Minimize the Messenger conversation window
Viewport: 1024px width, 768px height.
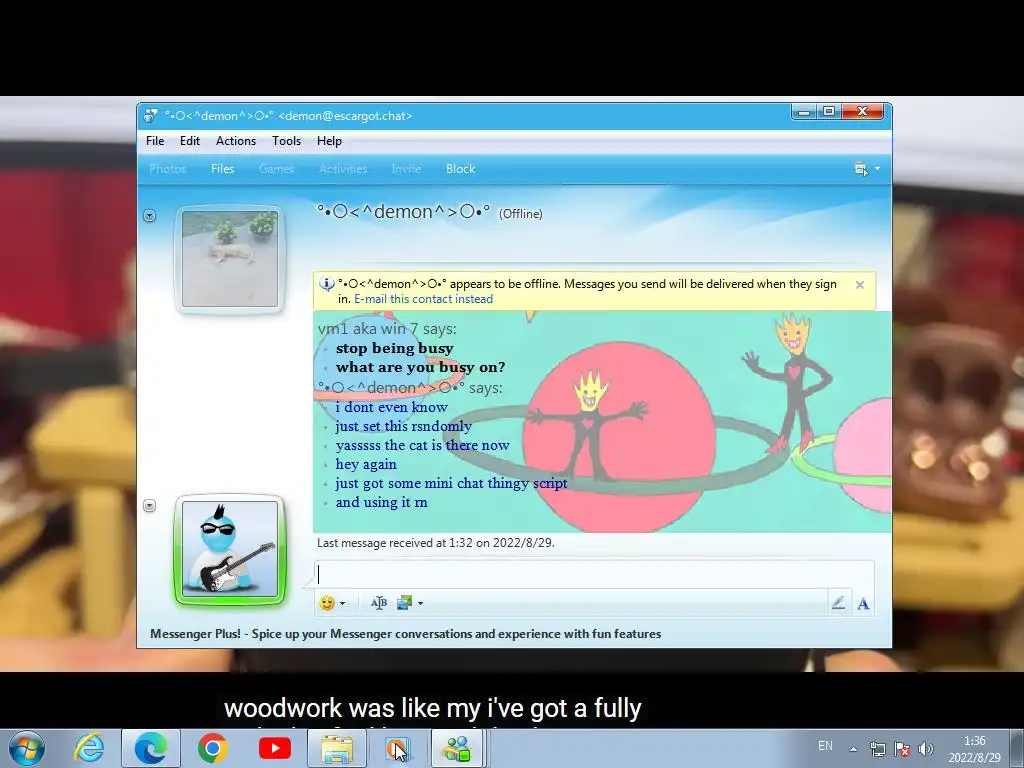click(804, 112)
